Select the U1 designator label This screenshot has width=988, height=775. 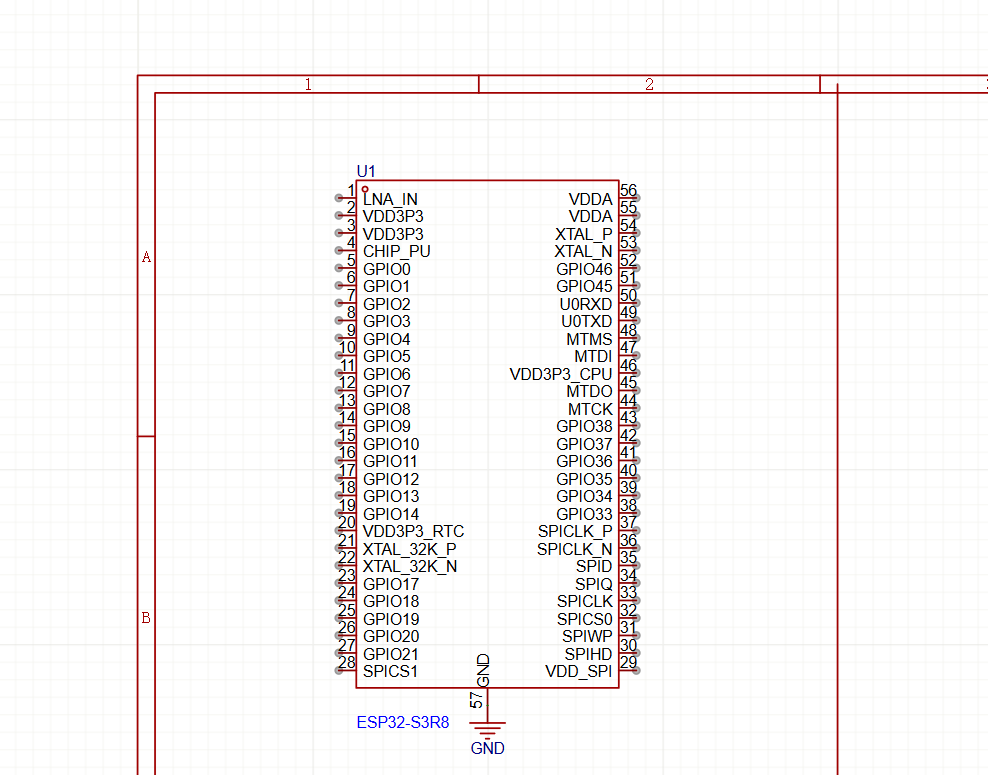(x=366, y=171)
